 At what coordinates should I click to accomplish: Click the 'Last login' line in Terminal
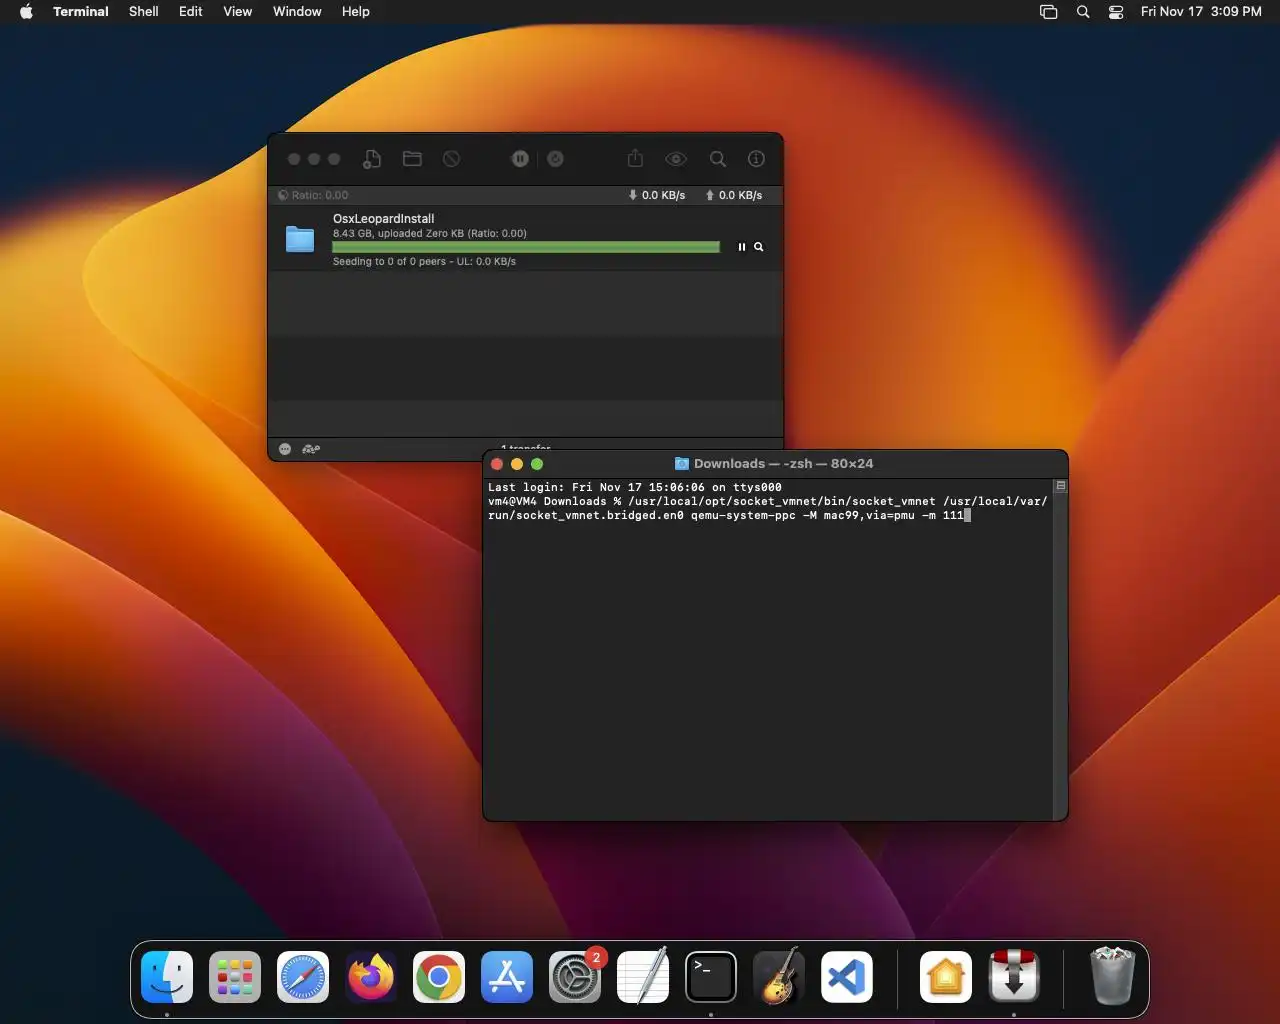tap(635, 487)
